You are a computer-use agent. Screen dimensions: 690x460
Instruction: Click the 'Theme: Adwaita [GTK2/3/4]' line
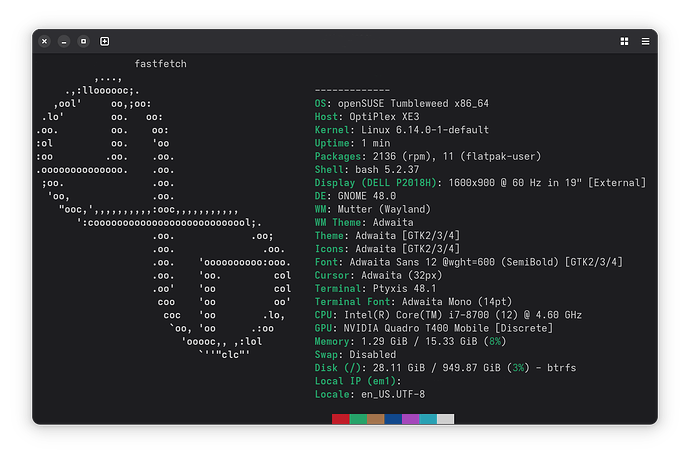click(x=387, y=236)
